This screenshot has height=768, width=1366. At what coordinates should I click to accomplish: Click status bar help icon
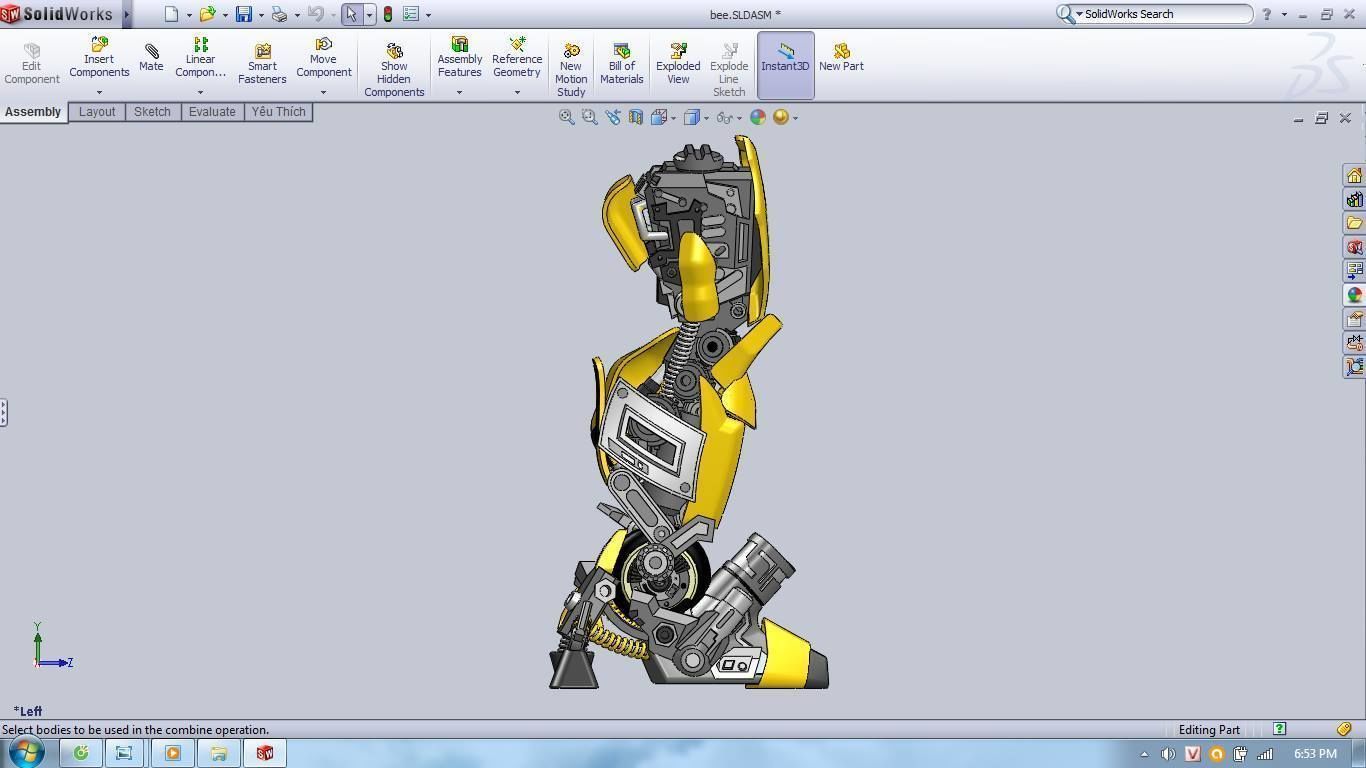tap(1280, 729)
